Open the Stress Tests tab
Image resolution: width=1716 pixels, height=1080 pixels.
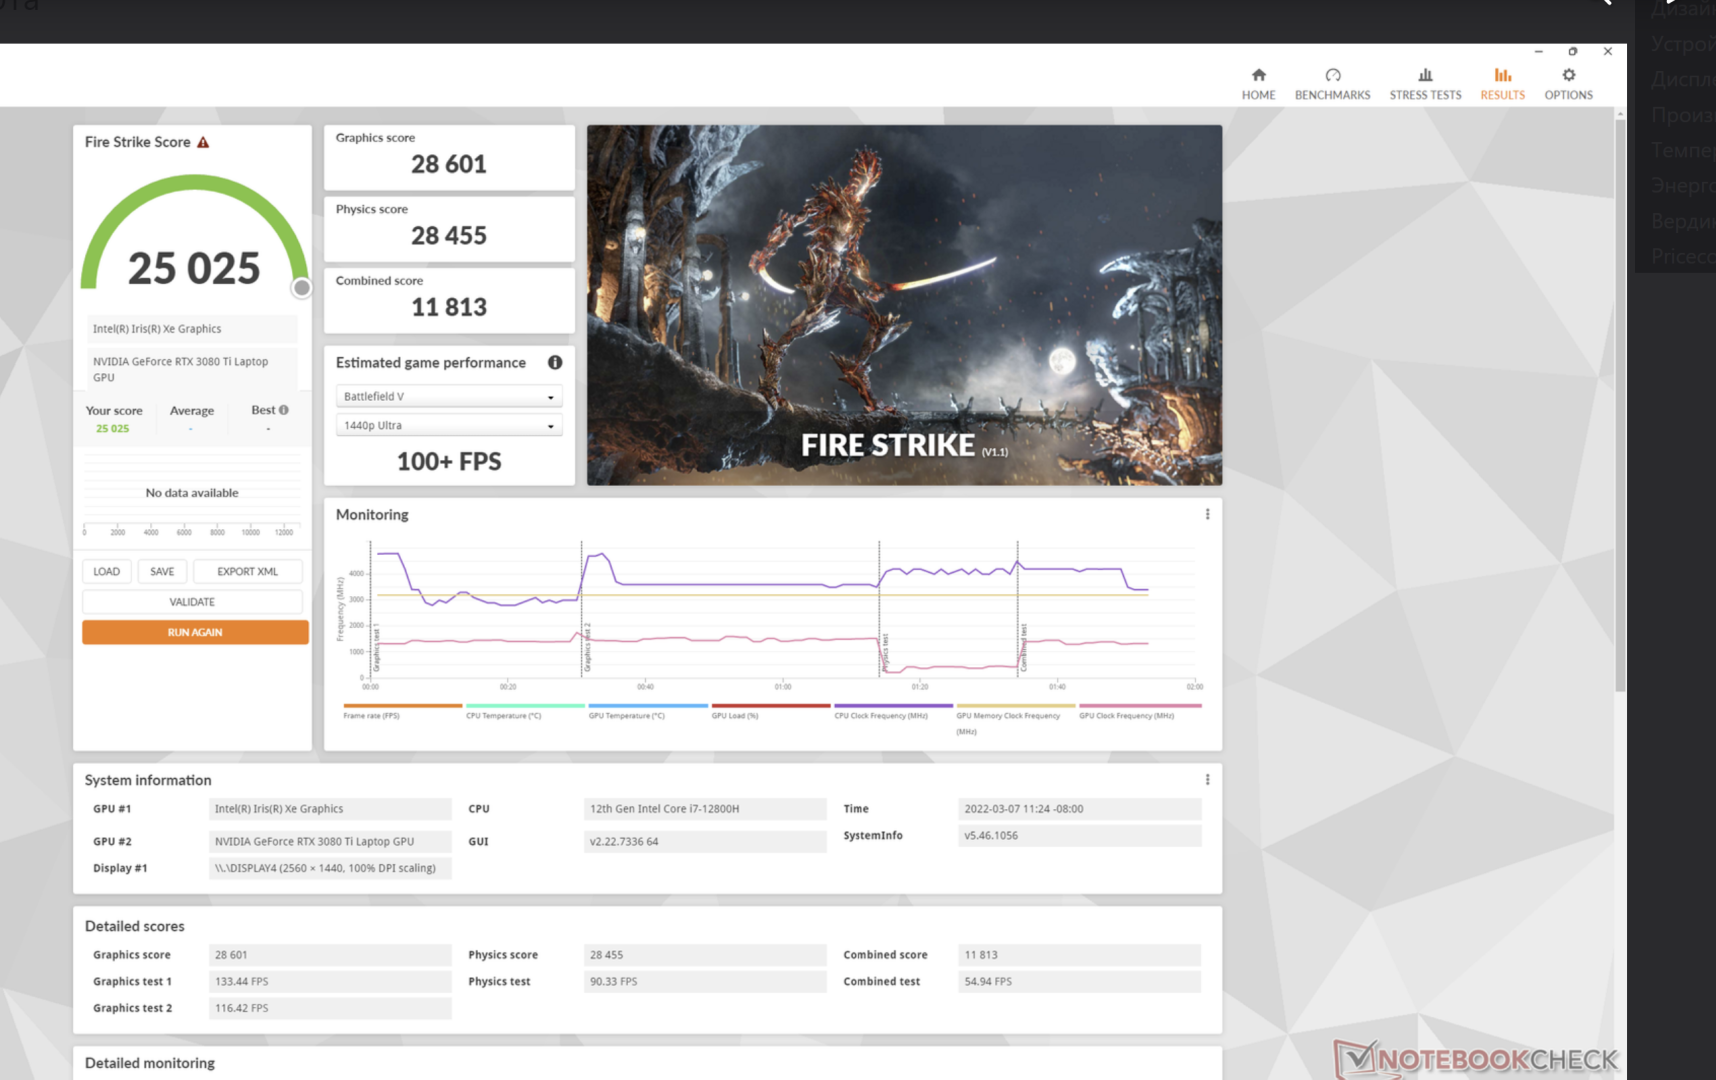click(1425, 84)
